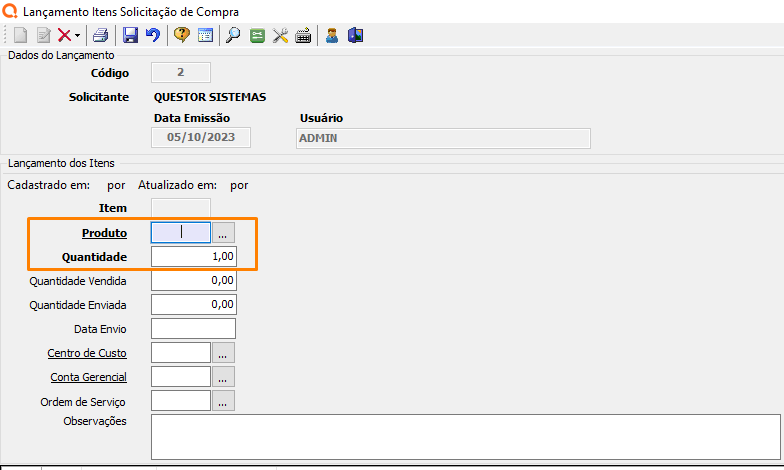Click the wrench and screwdriver tools icon
The height and width of the screenshot is (470, 784).
tap(280, 36)
